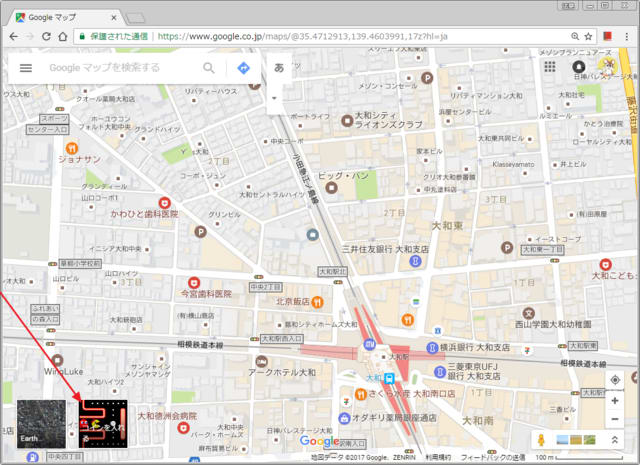This screenshot has width=640, height=465.
Task: Reload the page with the refresh icon
Action: (59, 36)
